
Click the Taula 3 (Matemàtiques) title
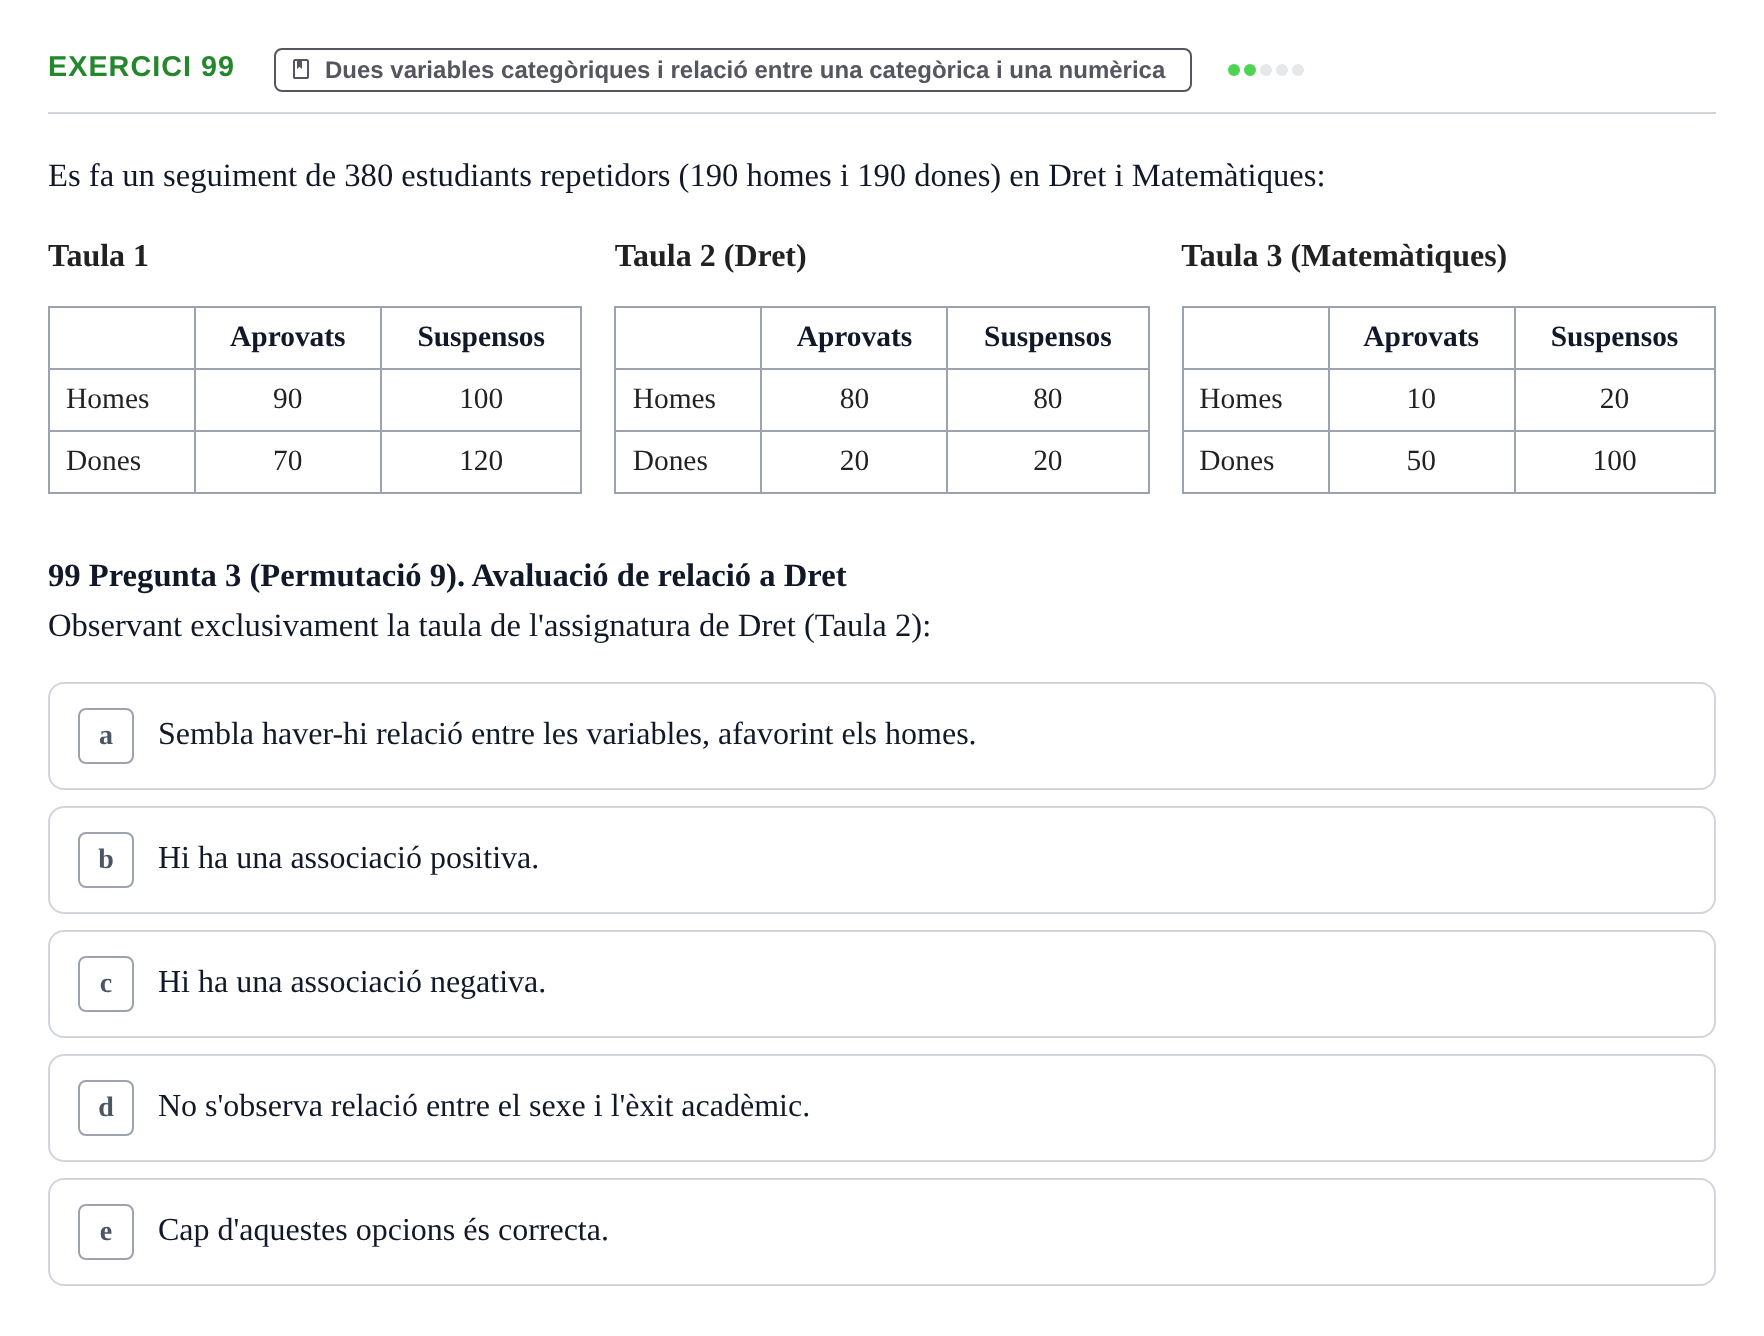click(1344, 256)
